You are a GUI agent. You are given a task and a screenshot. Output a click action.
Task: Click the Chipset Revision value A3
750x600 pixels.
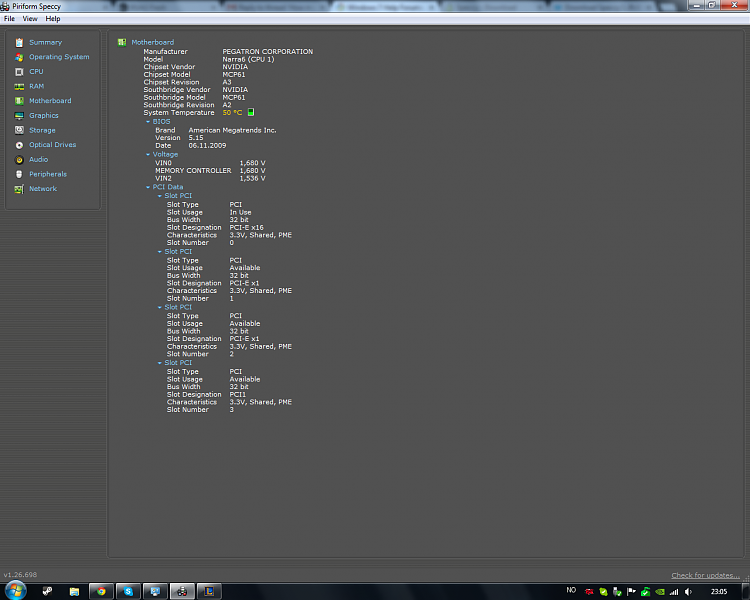pos(227,82)
